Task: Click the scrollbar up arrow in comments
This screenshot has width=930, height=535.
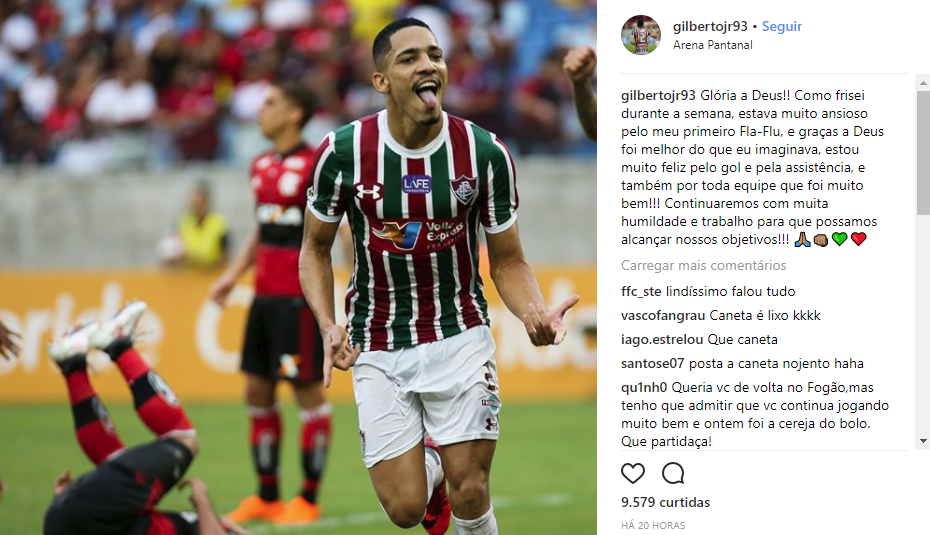Action: [x=923, y=84]
